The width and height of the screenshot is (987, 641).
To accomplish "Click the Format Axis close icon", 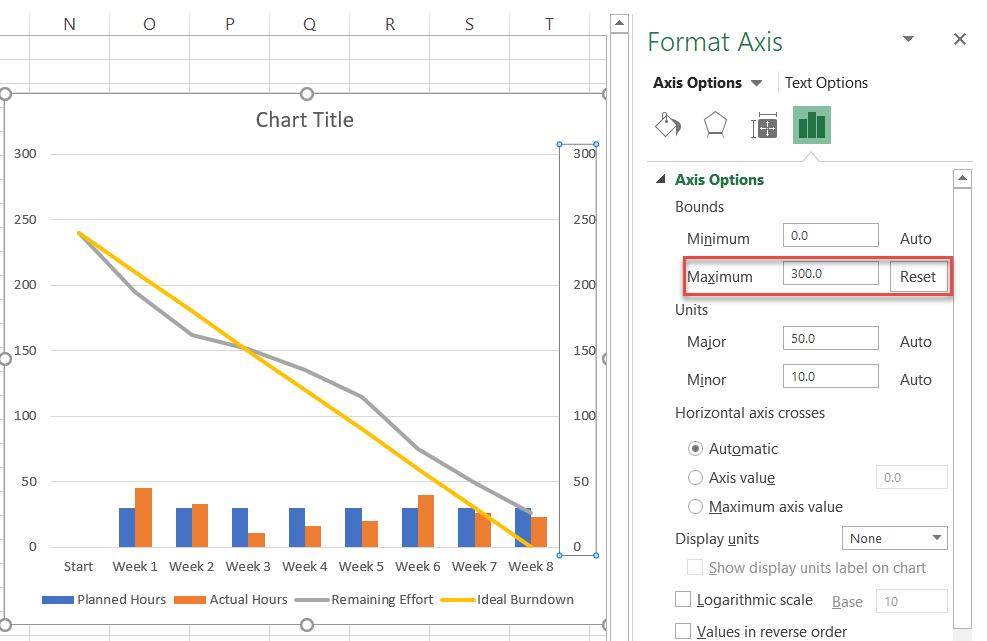I will (959, 39).
